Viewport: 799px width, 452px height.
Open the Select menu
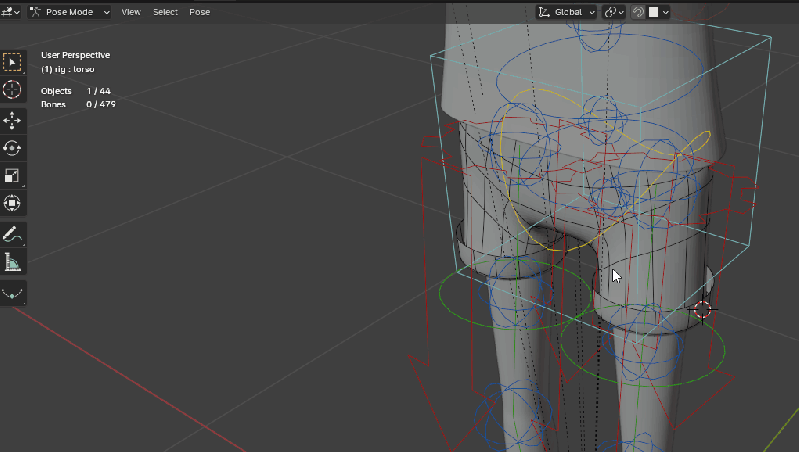tap(166, 12)
